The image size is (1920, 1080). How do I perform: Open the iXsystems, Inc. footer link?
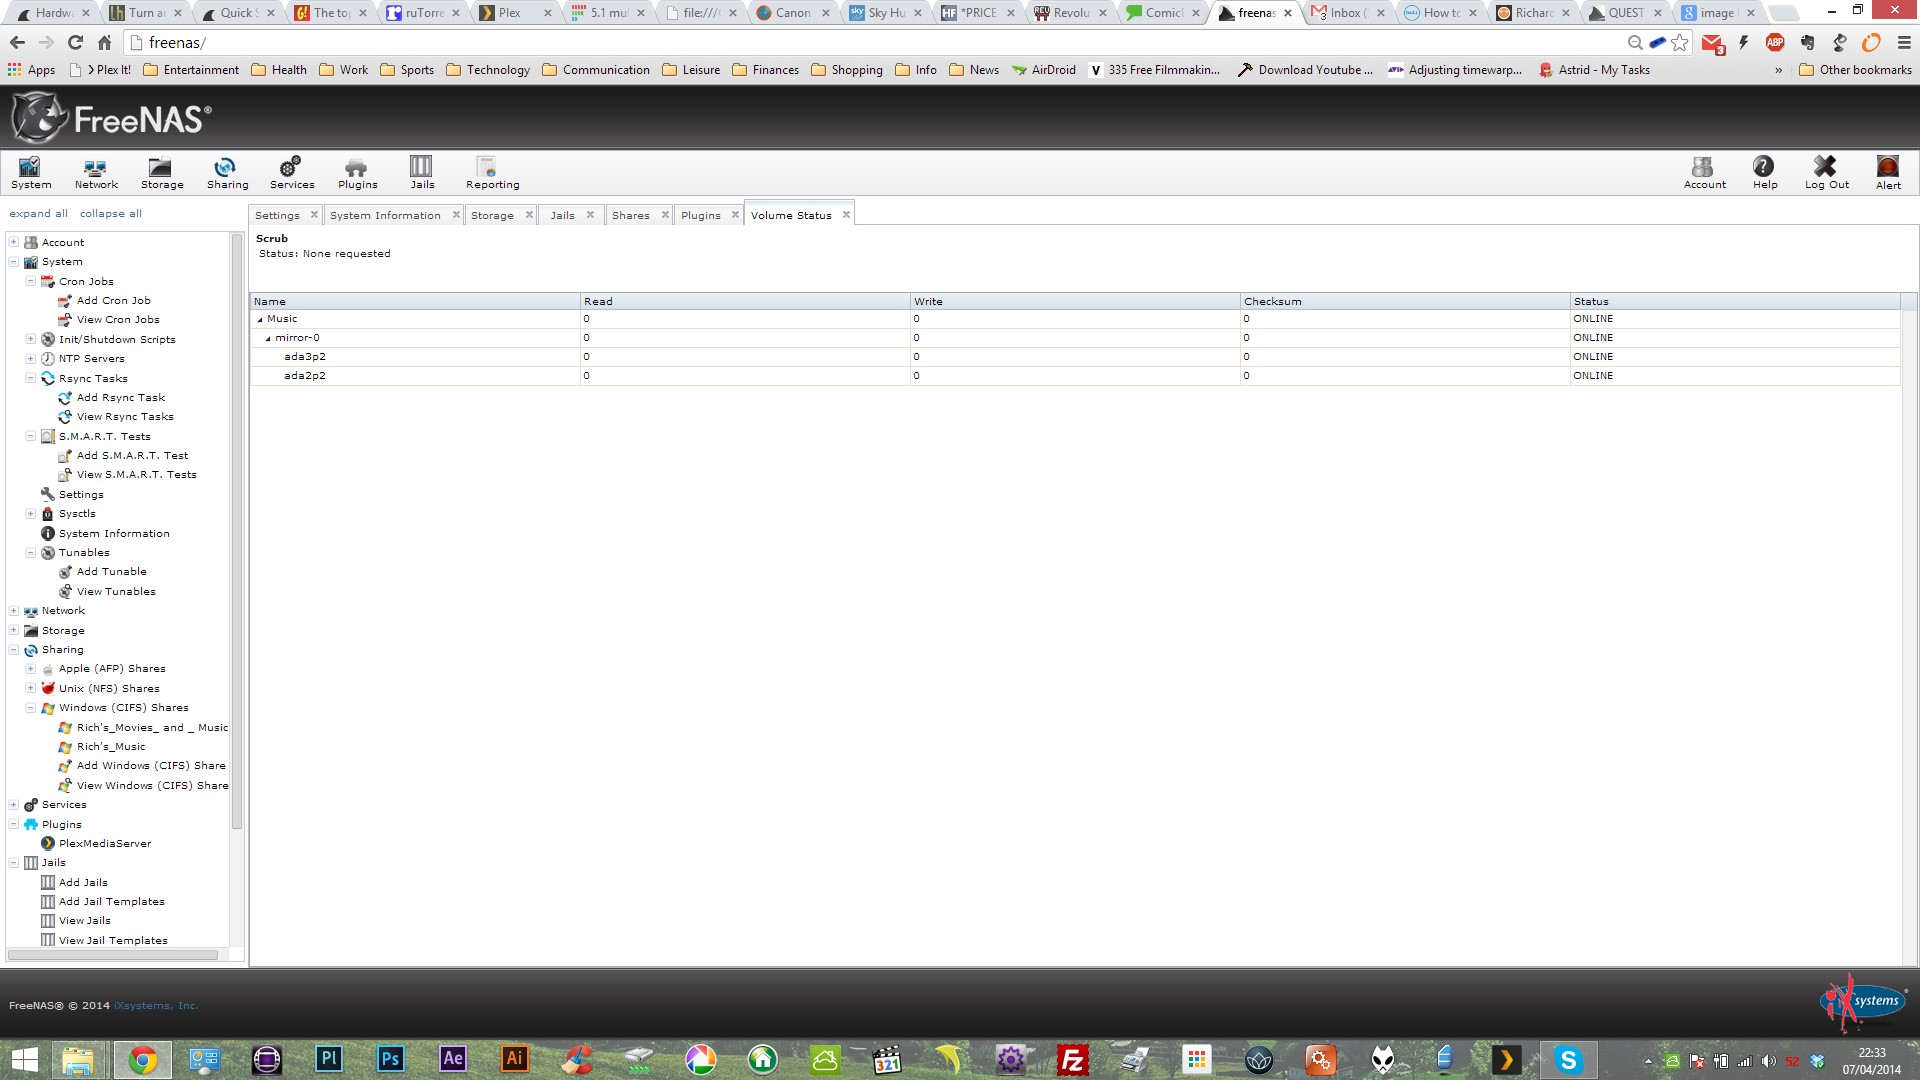[155, 1006]
